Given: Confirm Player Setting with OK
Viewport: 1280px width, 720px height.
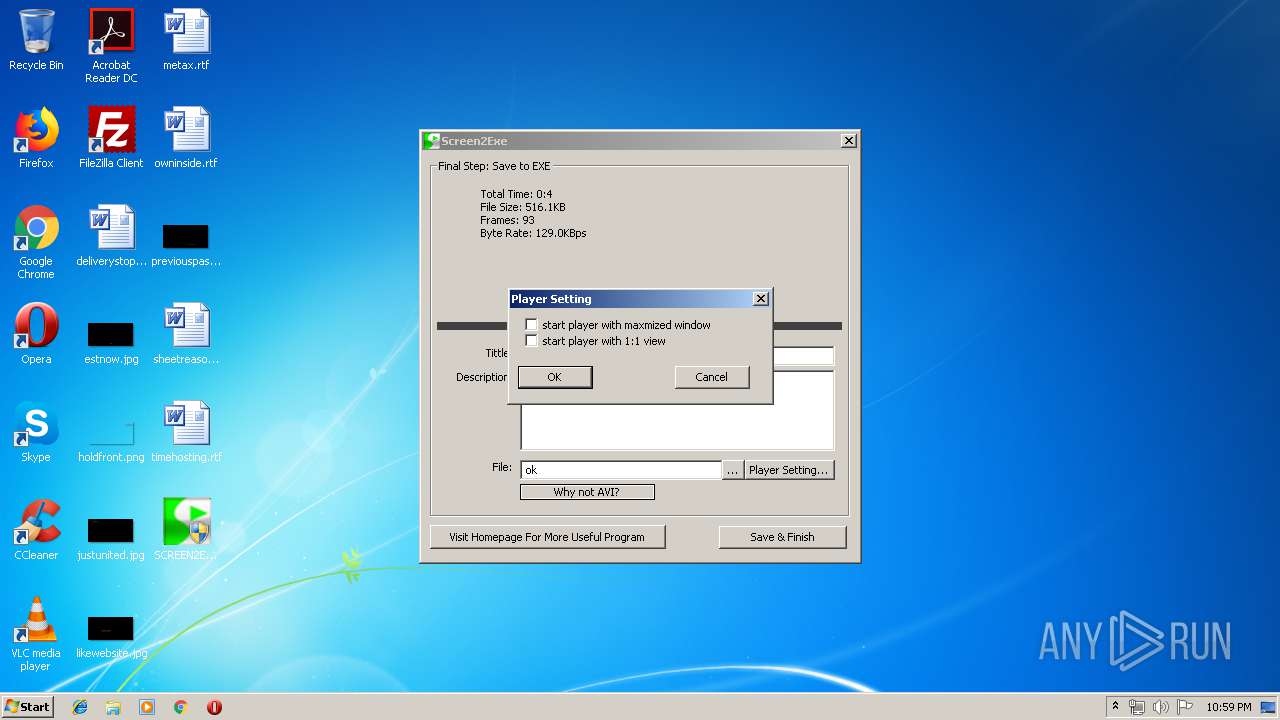Looking at the screenshot, I should click(555, 377).
